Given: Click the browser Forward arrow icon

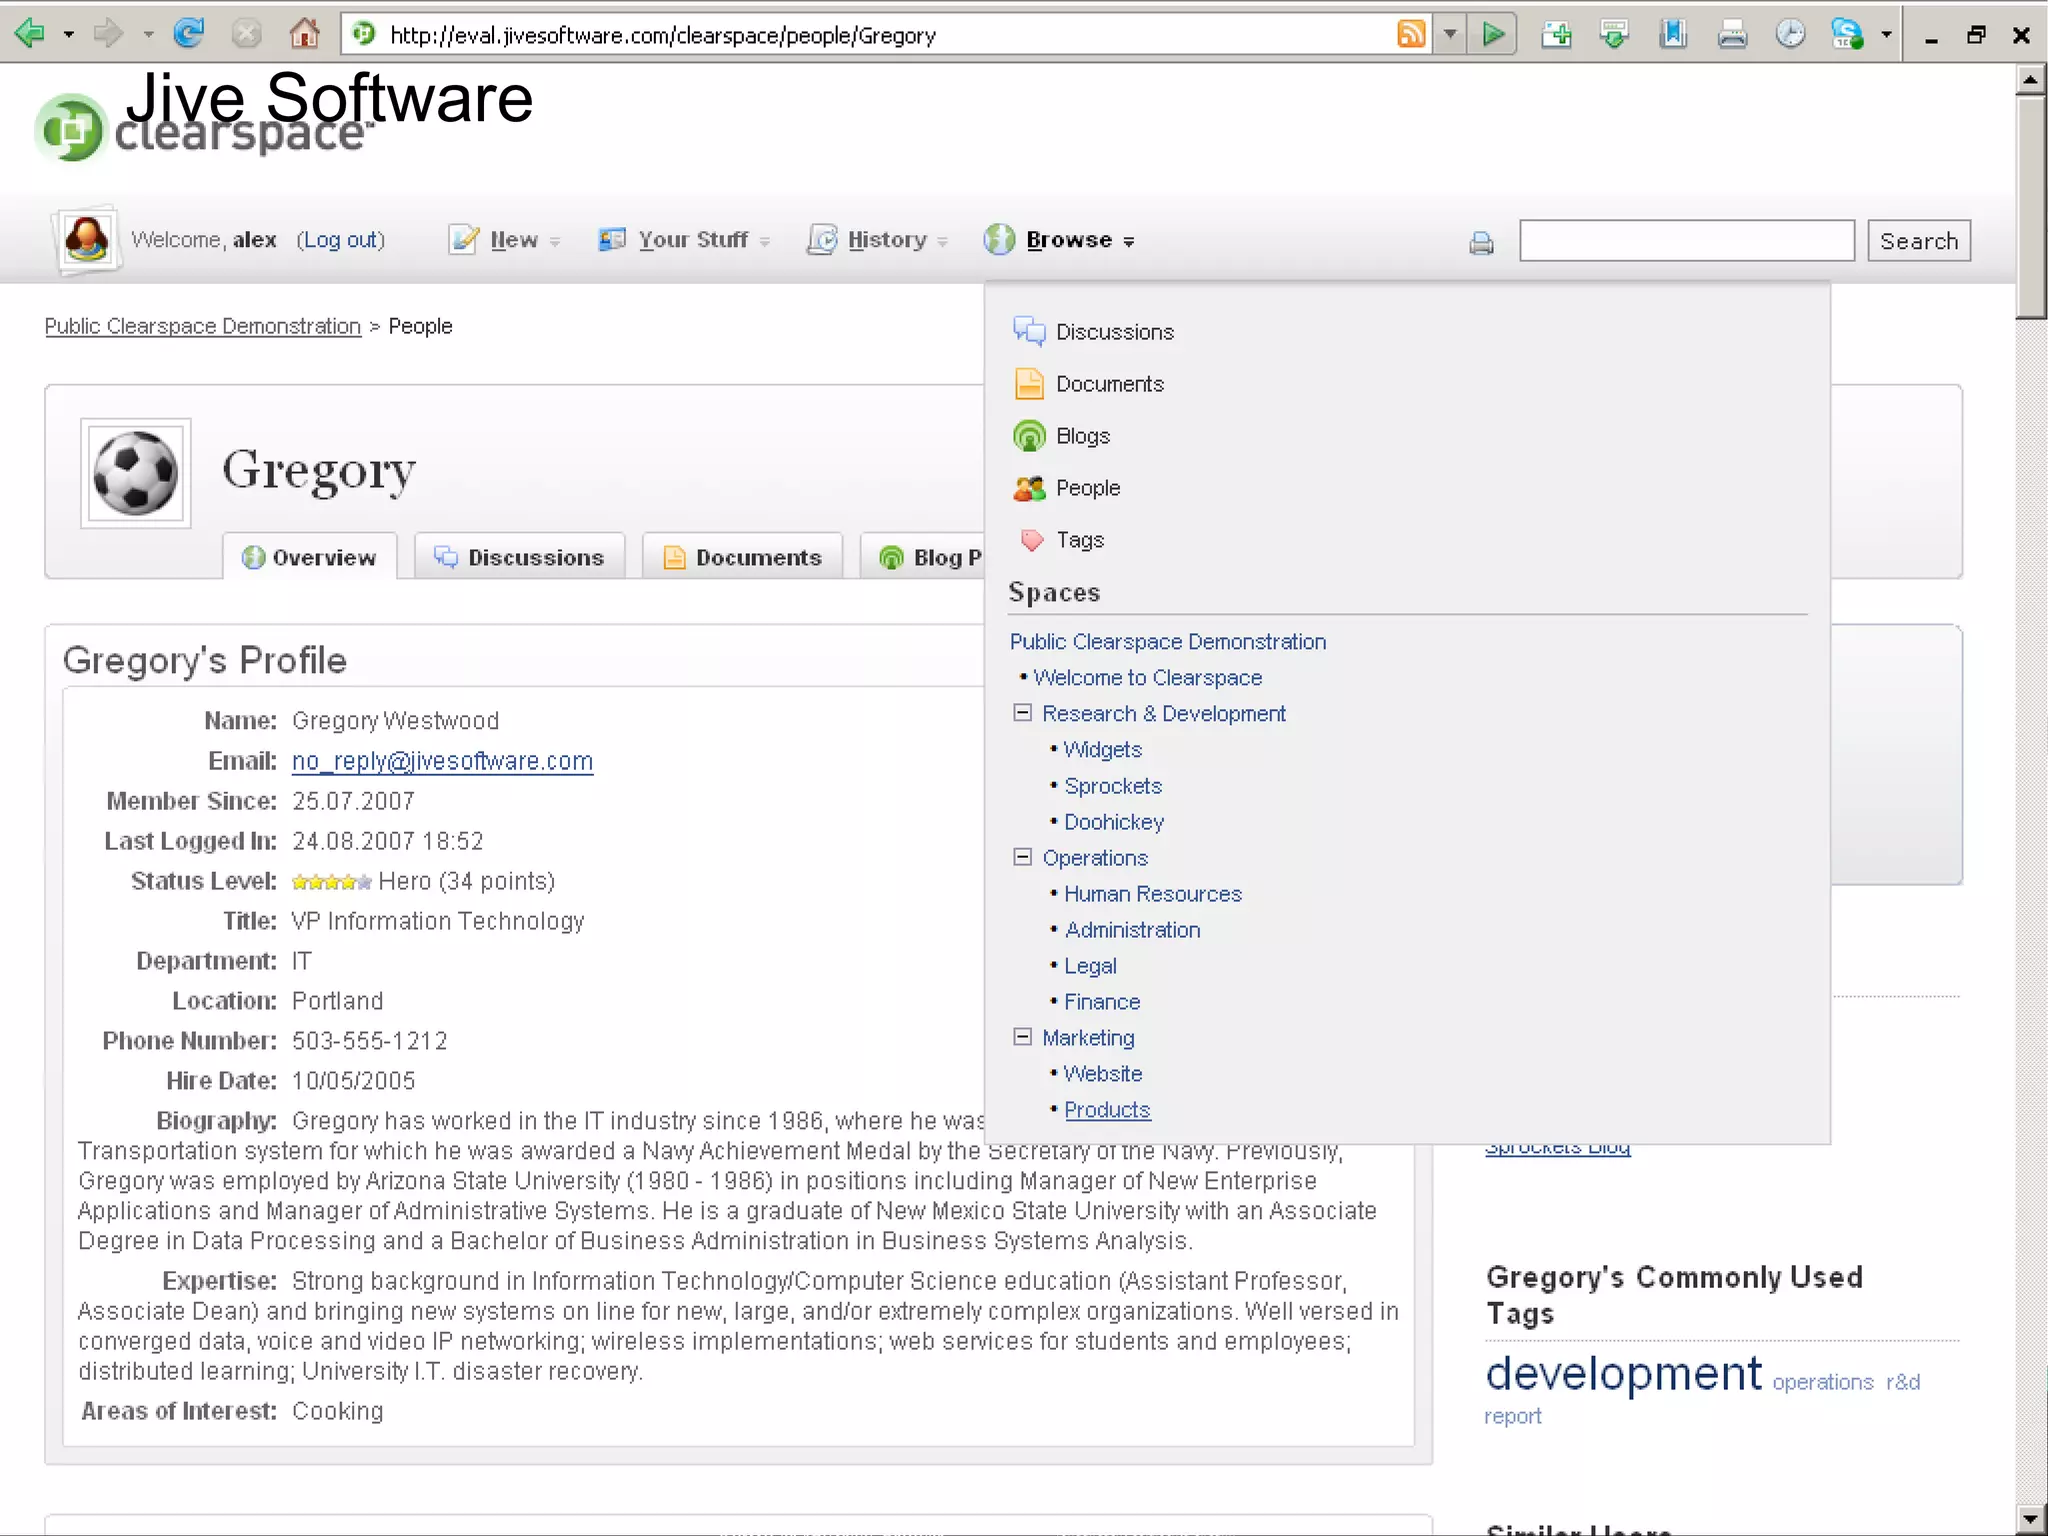Looking at the screenshot, I should [108, 34].
